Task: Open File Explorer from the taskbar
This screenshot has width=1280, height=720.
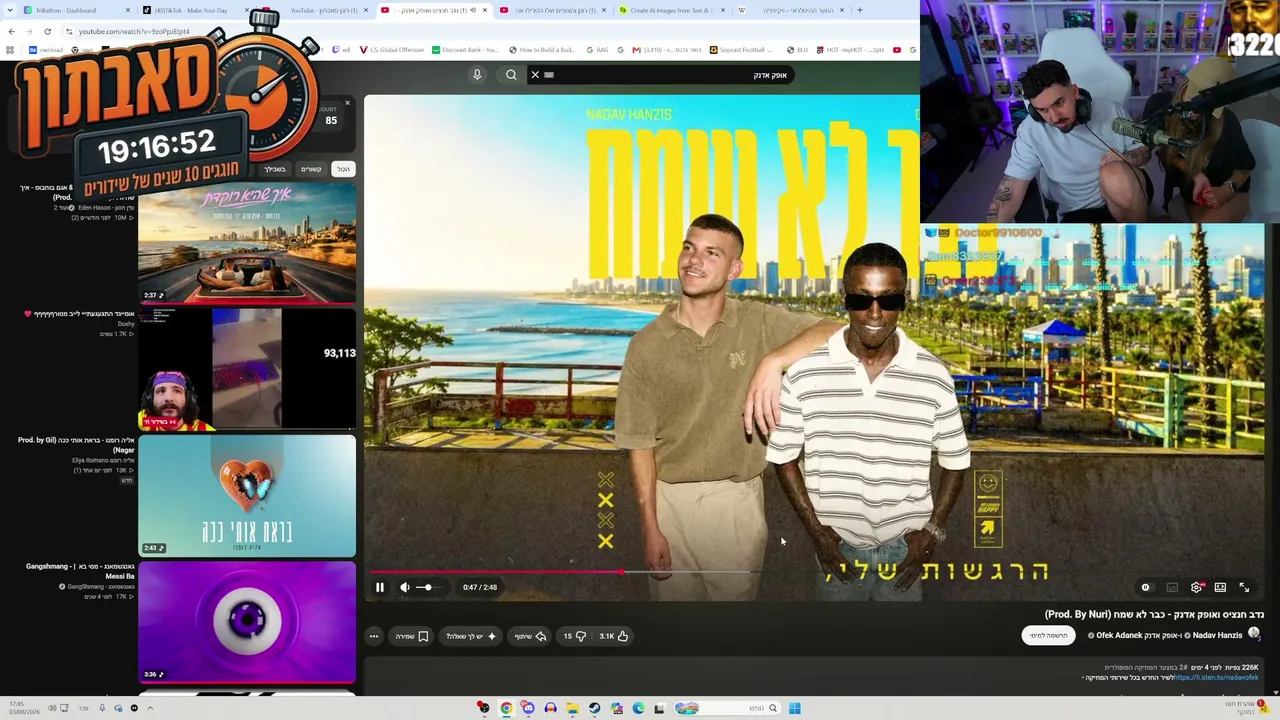Action: [x=572, y=708]
